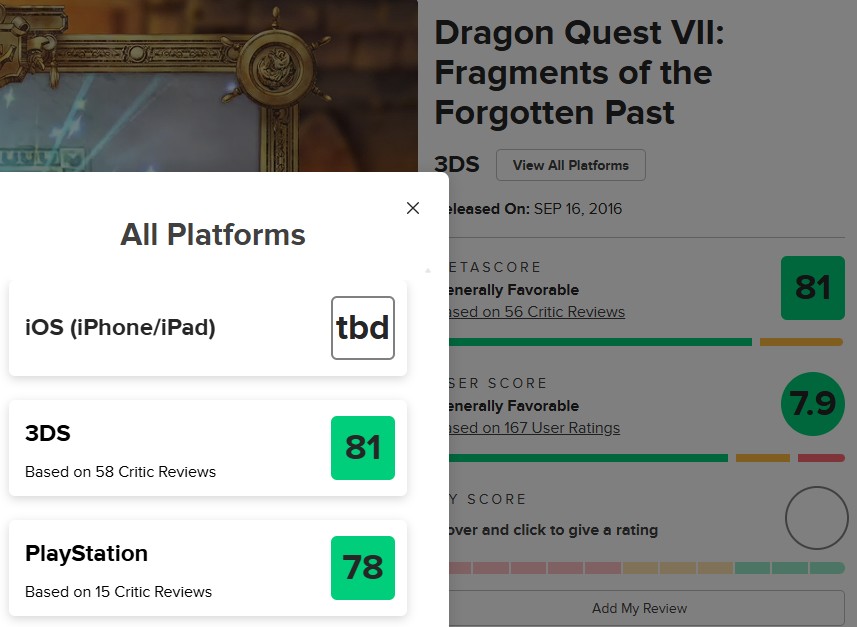The width and height of the screenshot is (857, 627).
Task: Click the Dragon Quest VII title heading
Action: point(580,72)
